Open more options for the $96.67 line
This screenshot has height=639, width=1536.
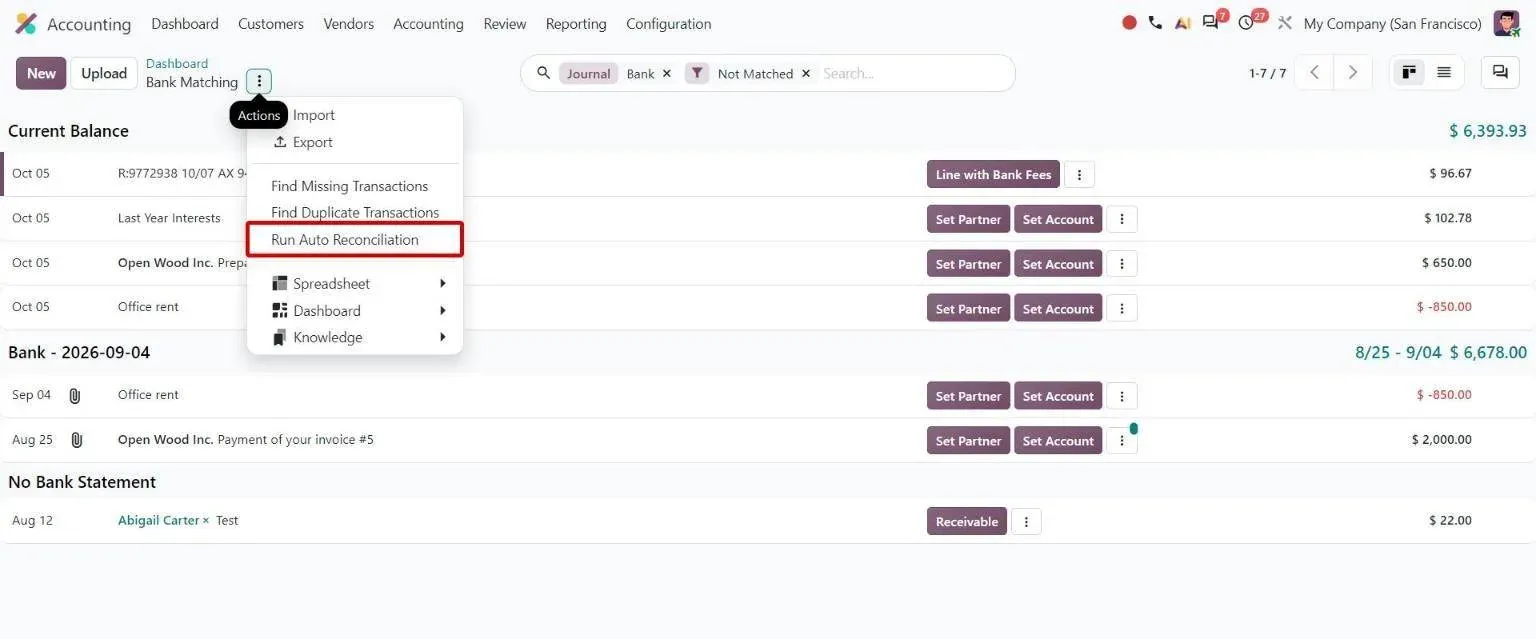1079,174
